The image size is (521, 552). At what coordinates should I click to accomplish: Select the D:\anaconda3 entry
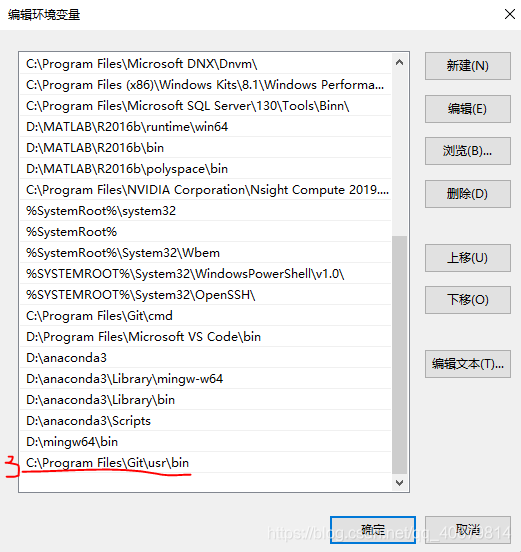[206, 358]
